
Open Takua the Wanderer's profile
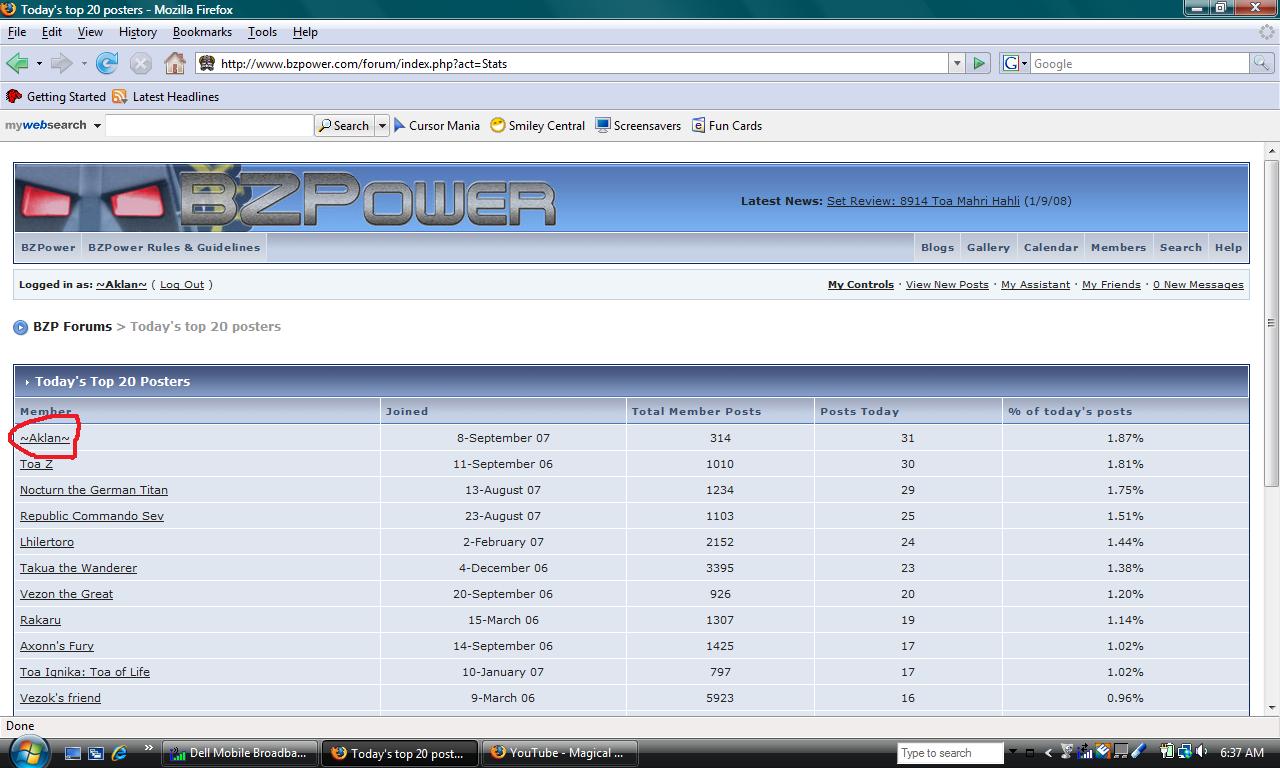pyautogui.click(x=78, y=568)
